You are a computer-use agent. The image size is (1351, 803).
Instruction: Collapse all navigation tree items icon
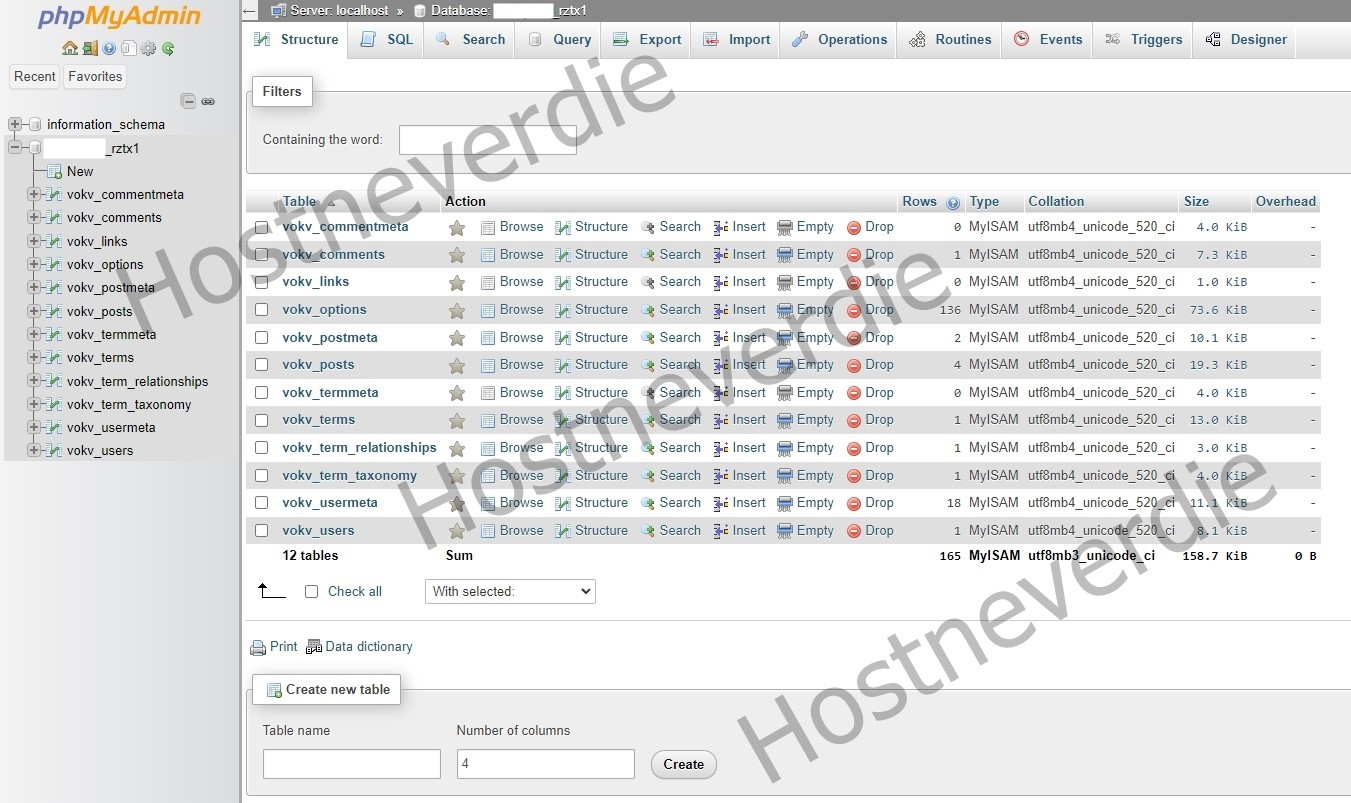coord(188,101)
